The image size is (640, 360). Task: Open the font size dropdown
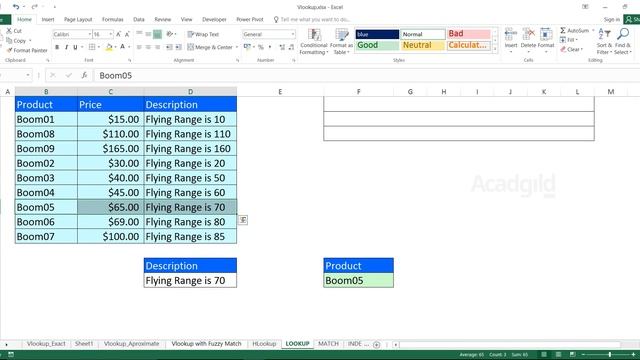tap(111, 34)
